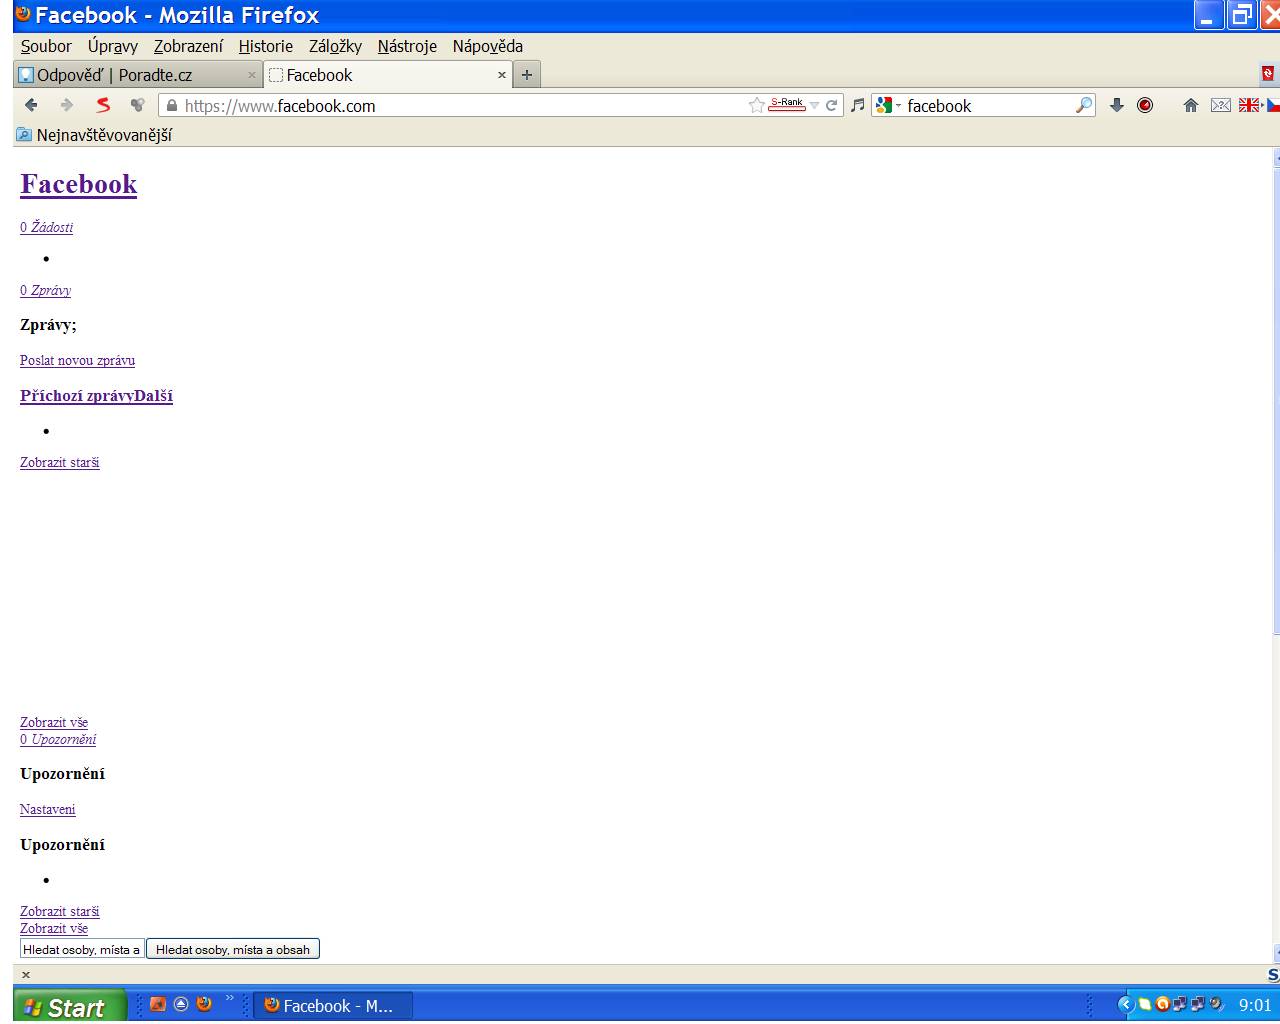Click the UK flag translation icon
Screen dimensions: 1280x1024
(x=1249, y=105)
